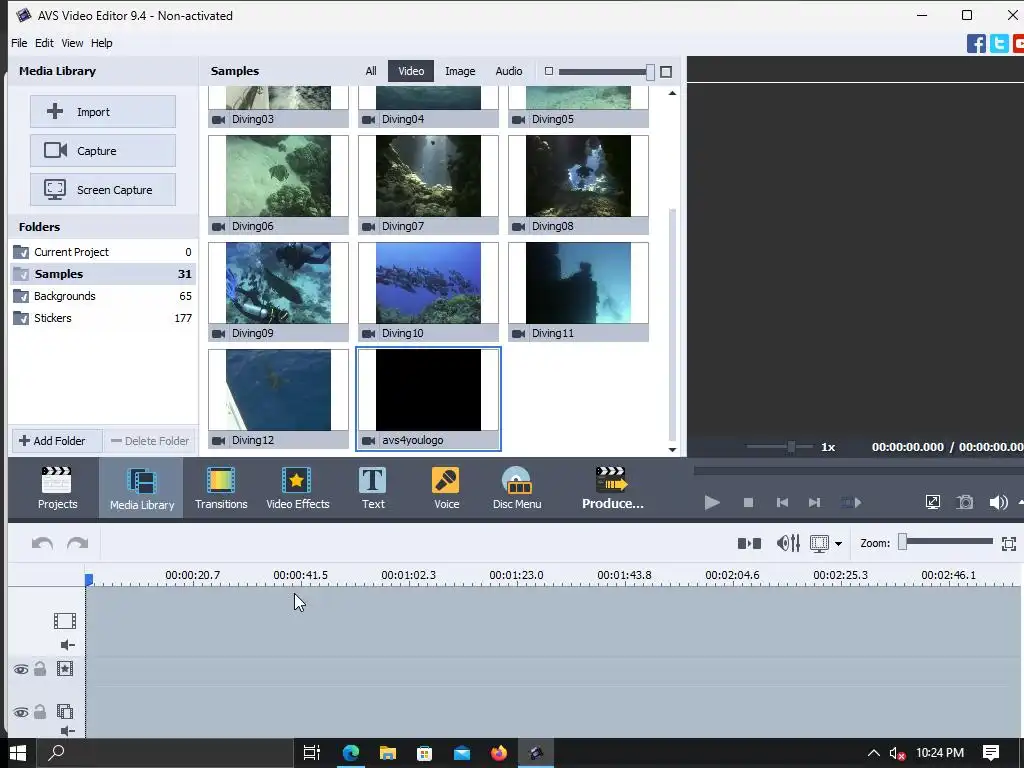
Task: Open the Transitions panel
Action: [x=221, y=488]
